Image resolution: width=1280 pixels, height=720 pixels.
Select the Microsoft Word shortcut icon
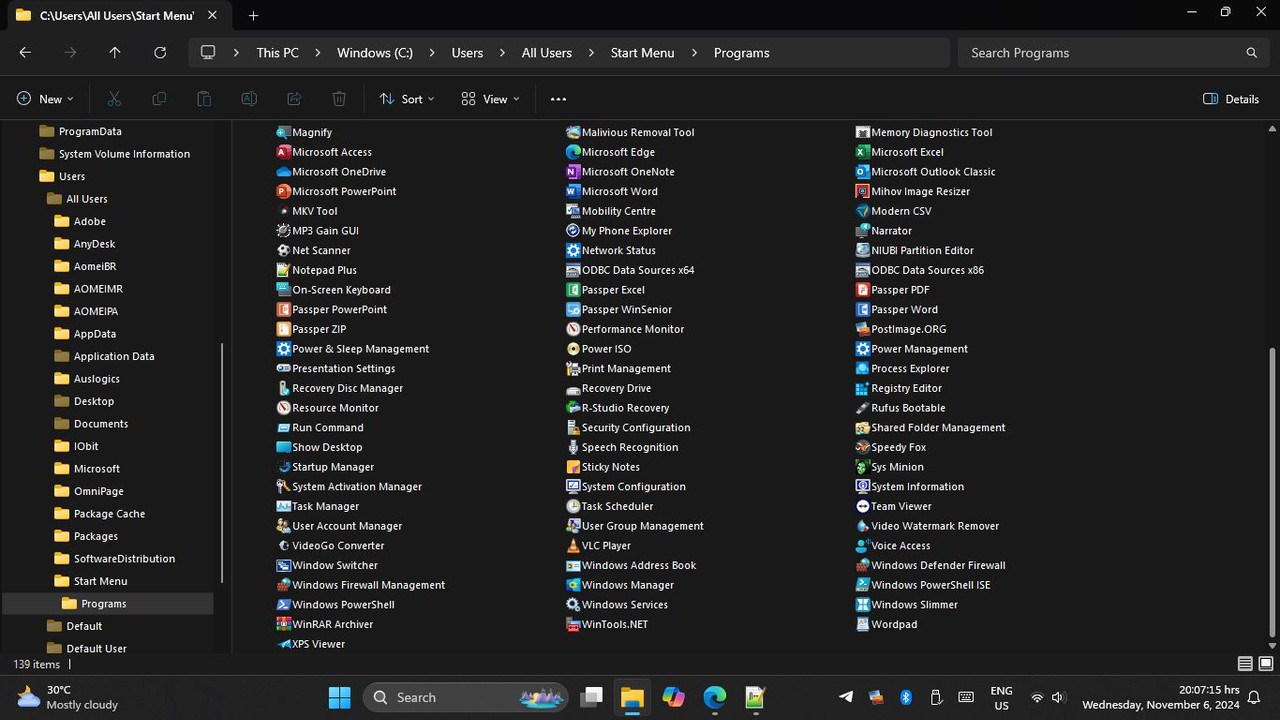click(573, 191)
